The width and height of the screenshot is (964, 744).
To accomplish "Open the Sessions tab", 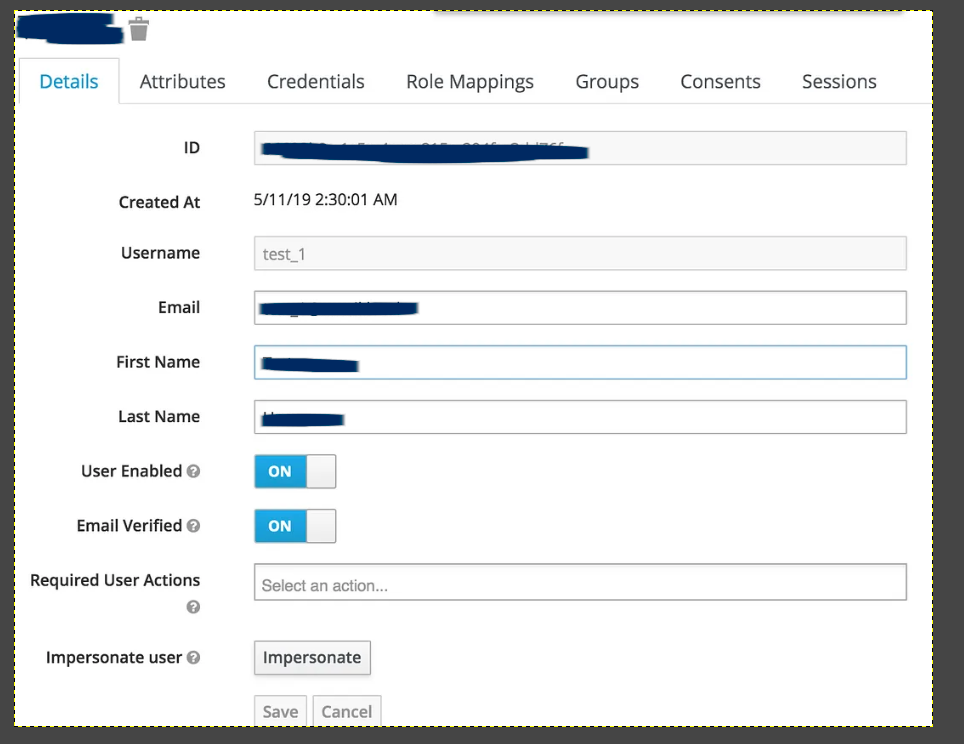I will click(x=839, y=82).
